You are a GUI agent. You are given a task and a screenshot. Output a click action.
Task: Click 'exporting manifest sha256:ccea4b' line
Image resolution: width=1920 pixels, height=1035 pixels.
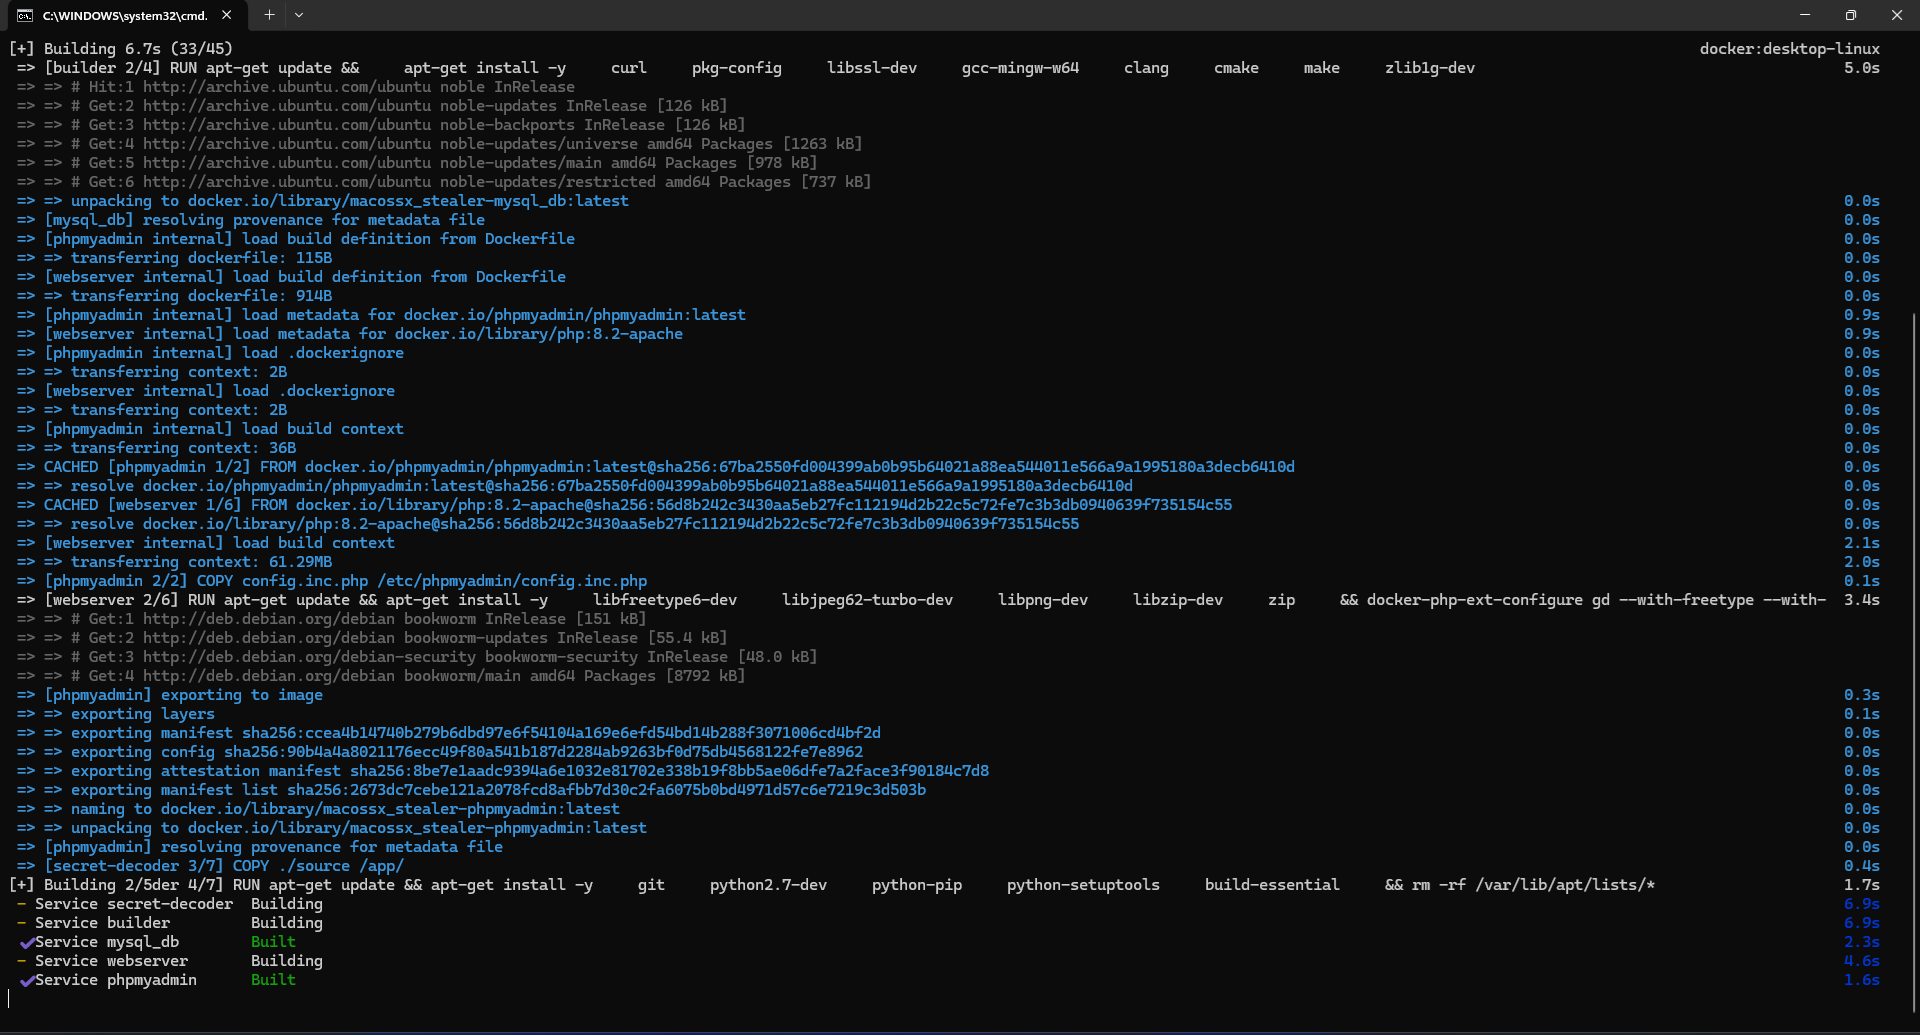(449, 733)
